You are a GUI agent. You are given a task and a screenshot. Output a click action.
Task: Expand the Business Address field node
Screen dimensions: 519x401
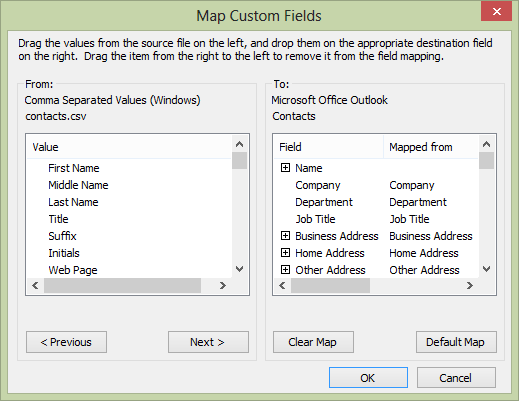(285, 236)
